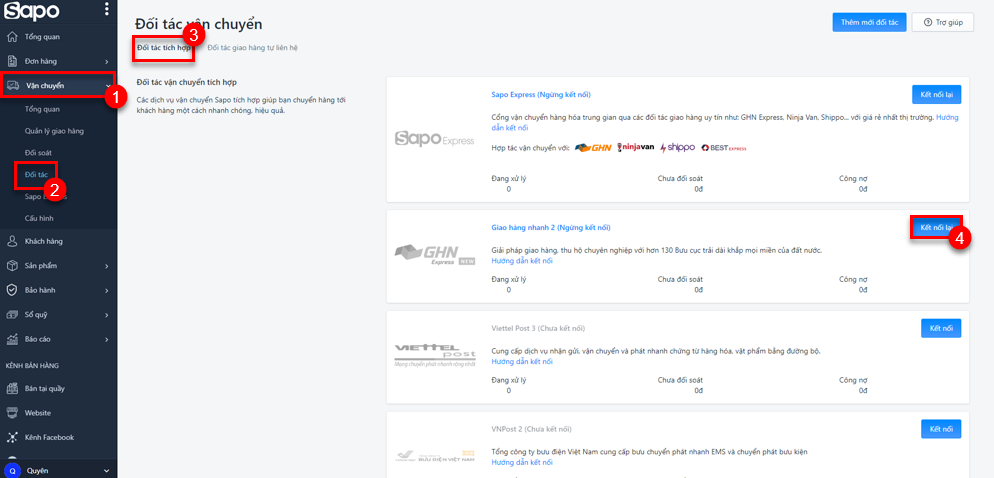Viewport: 994px width, 478px height.
Task: Click the Bảo hành shield icon
Action: [x=11, y=290]
